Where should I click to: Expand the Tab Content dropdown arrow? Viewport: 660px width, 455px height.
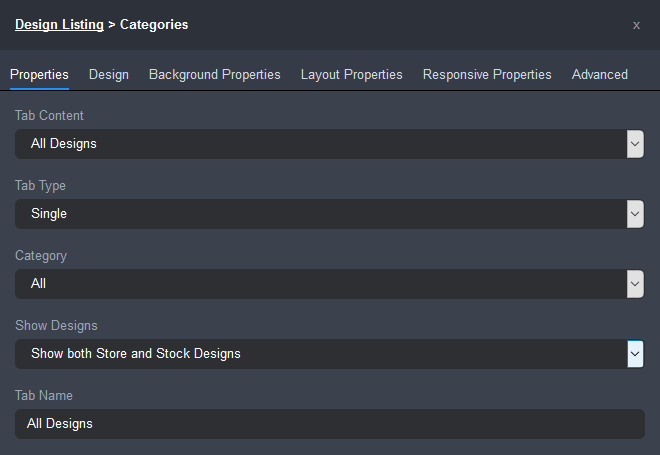click(x=635, y=144)
